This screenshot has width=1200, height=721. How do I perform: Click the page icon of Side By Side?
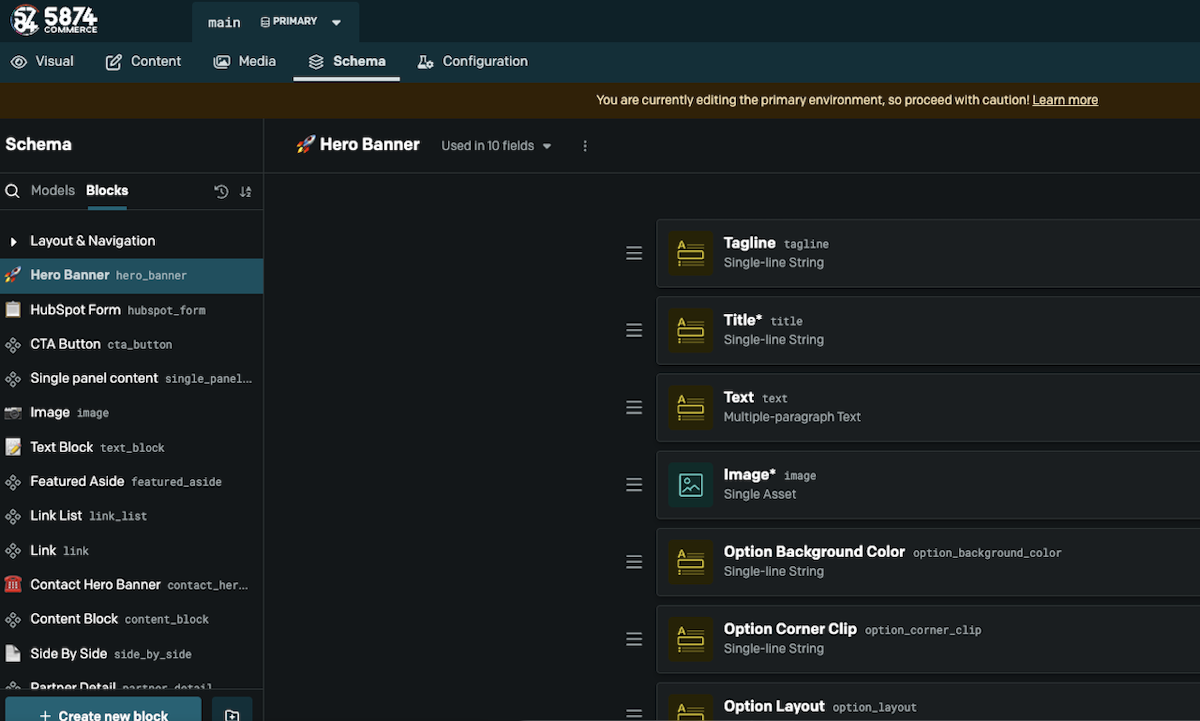(x=13, y=653)
